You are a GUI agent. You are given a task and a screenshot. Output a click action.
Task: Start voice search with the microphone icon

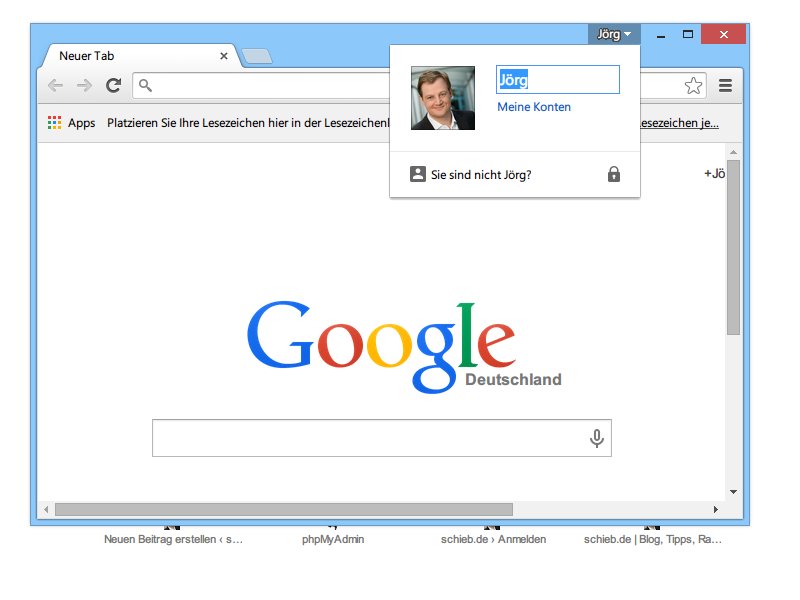pyautogui.click(x=596, y=438)
